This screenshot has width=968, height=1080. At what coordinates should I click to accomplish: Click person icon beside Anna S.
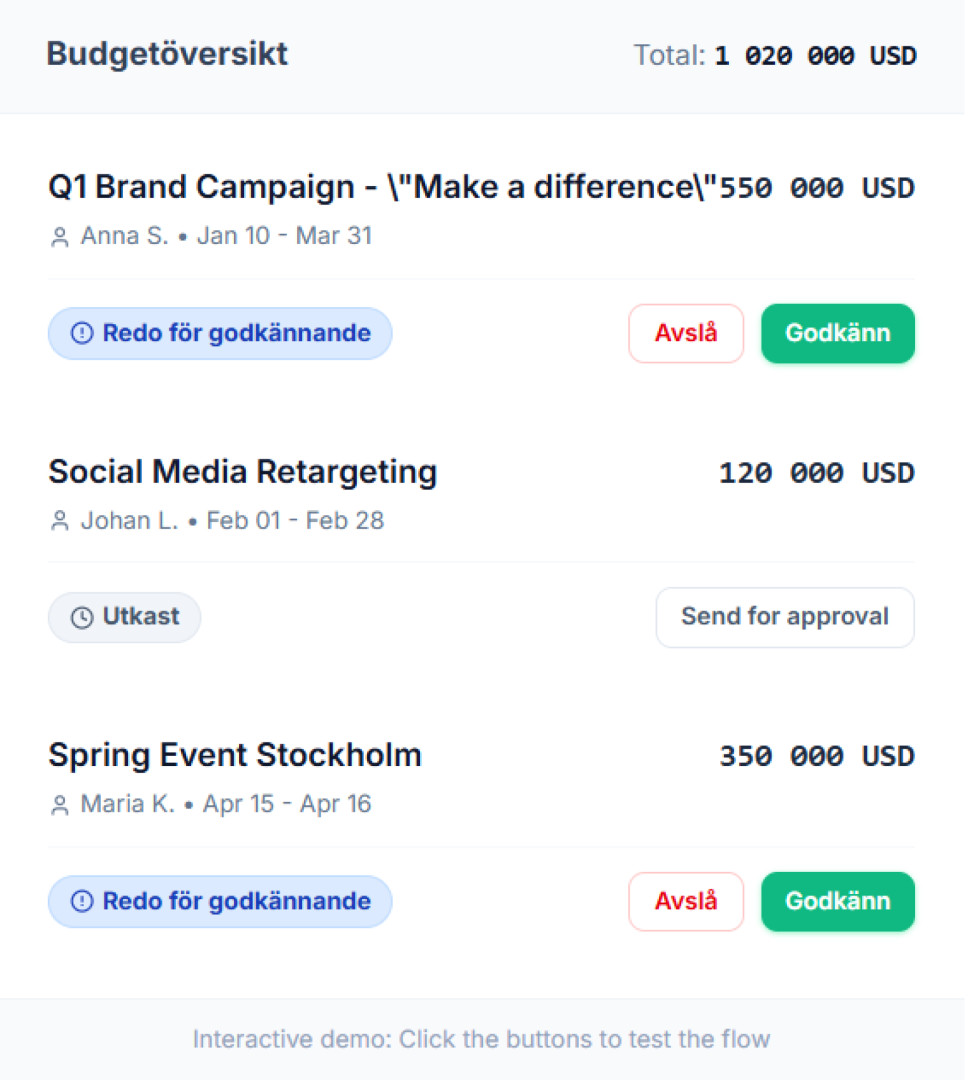[60, 237]
